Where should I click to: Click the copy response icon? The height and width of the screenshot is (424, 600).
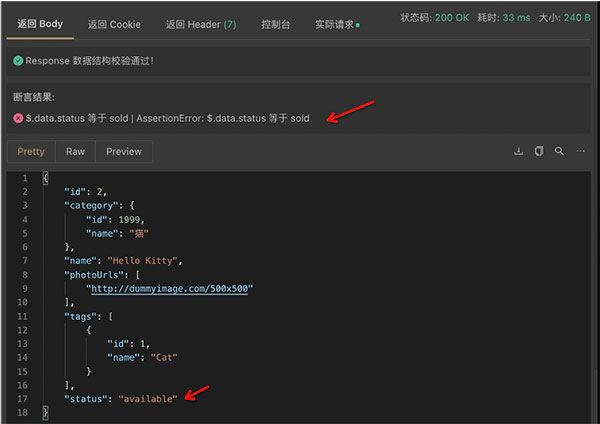pyautogui.click(x=539, y=151)
